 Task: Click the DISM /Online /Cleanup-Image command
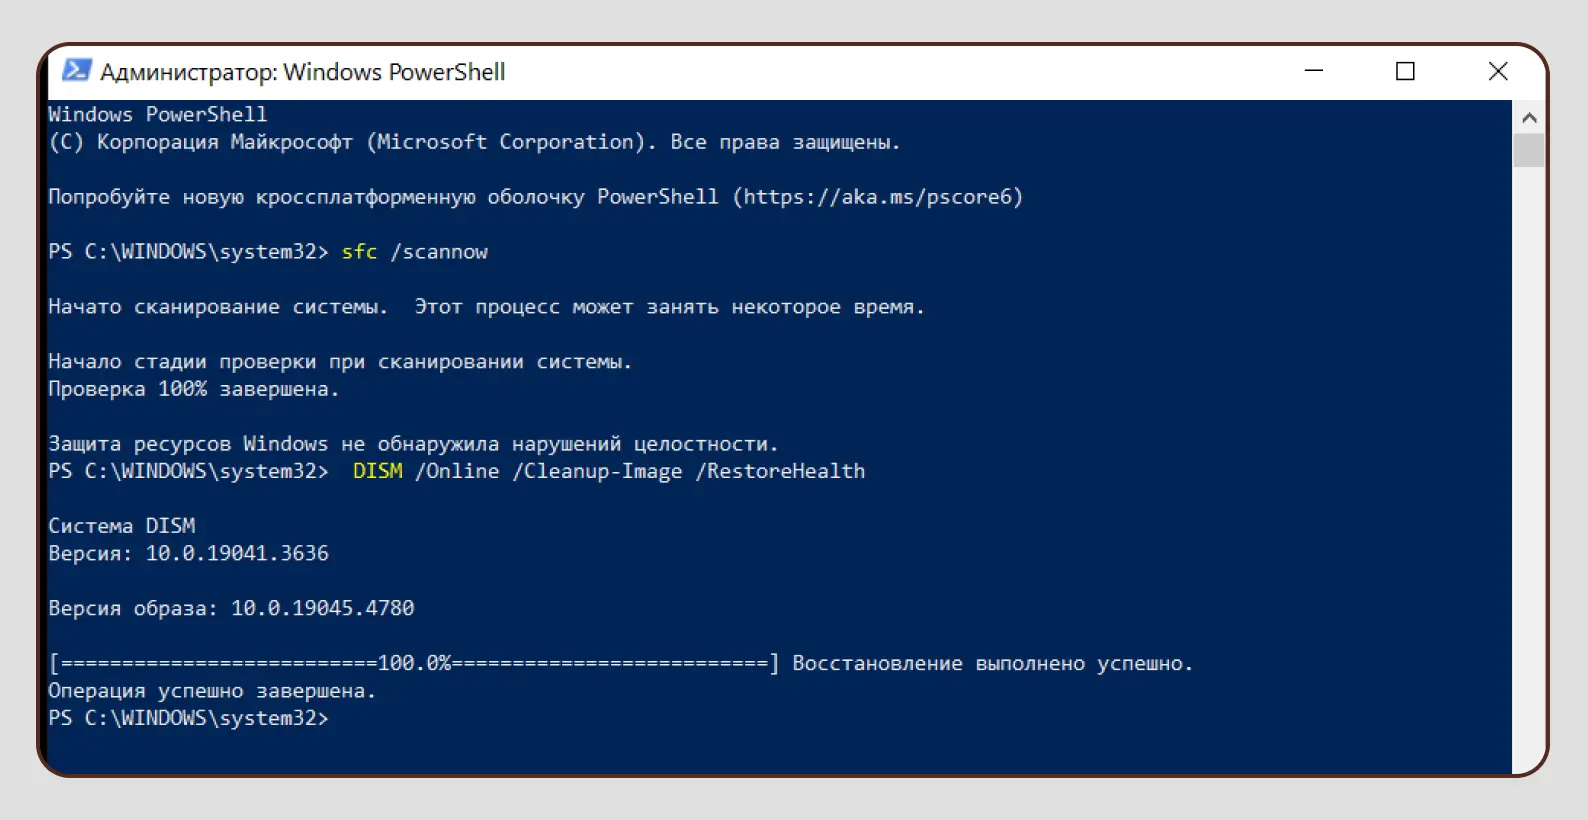point(608,471)
